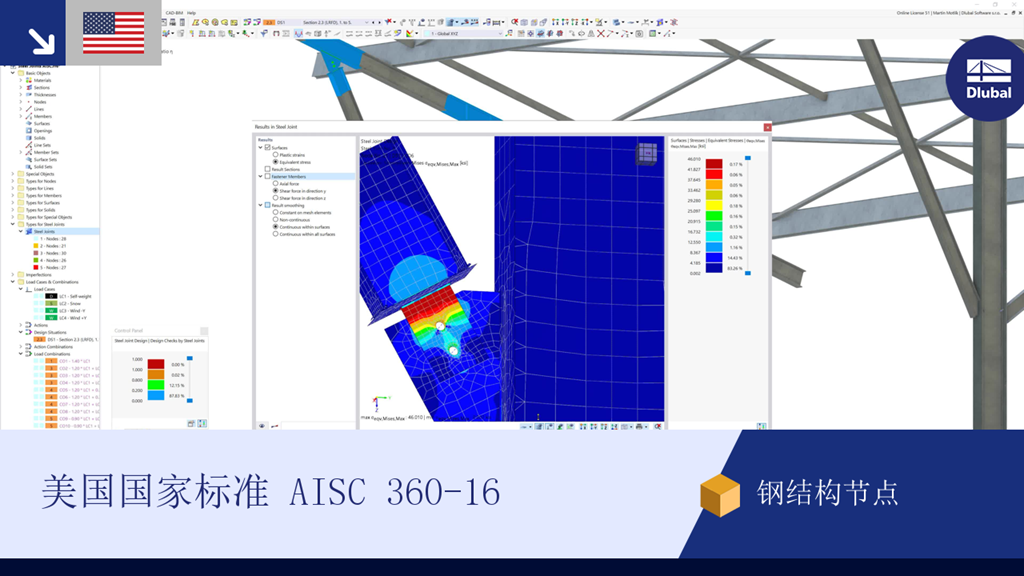This screenshot has width=1024, height=576.
Task: Click the print icon in dialog bottom toolbar
Action: click(x=639, y=426)
